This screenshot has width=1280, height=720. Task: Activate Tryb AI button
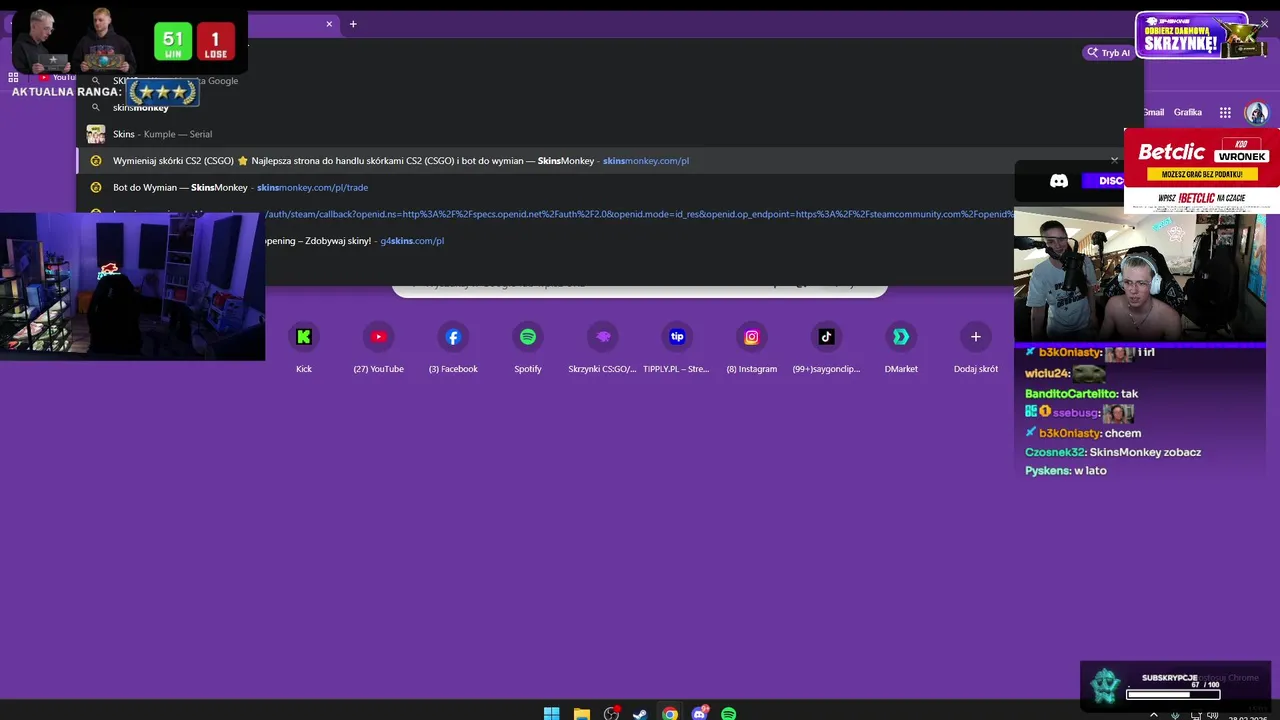click(x=1108, y=53)
